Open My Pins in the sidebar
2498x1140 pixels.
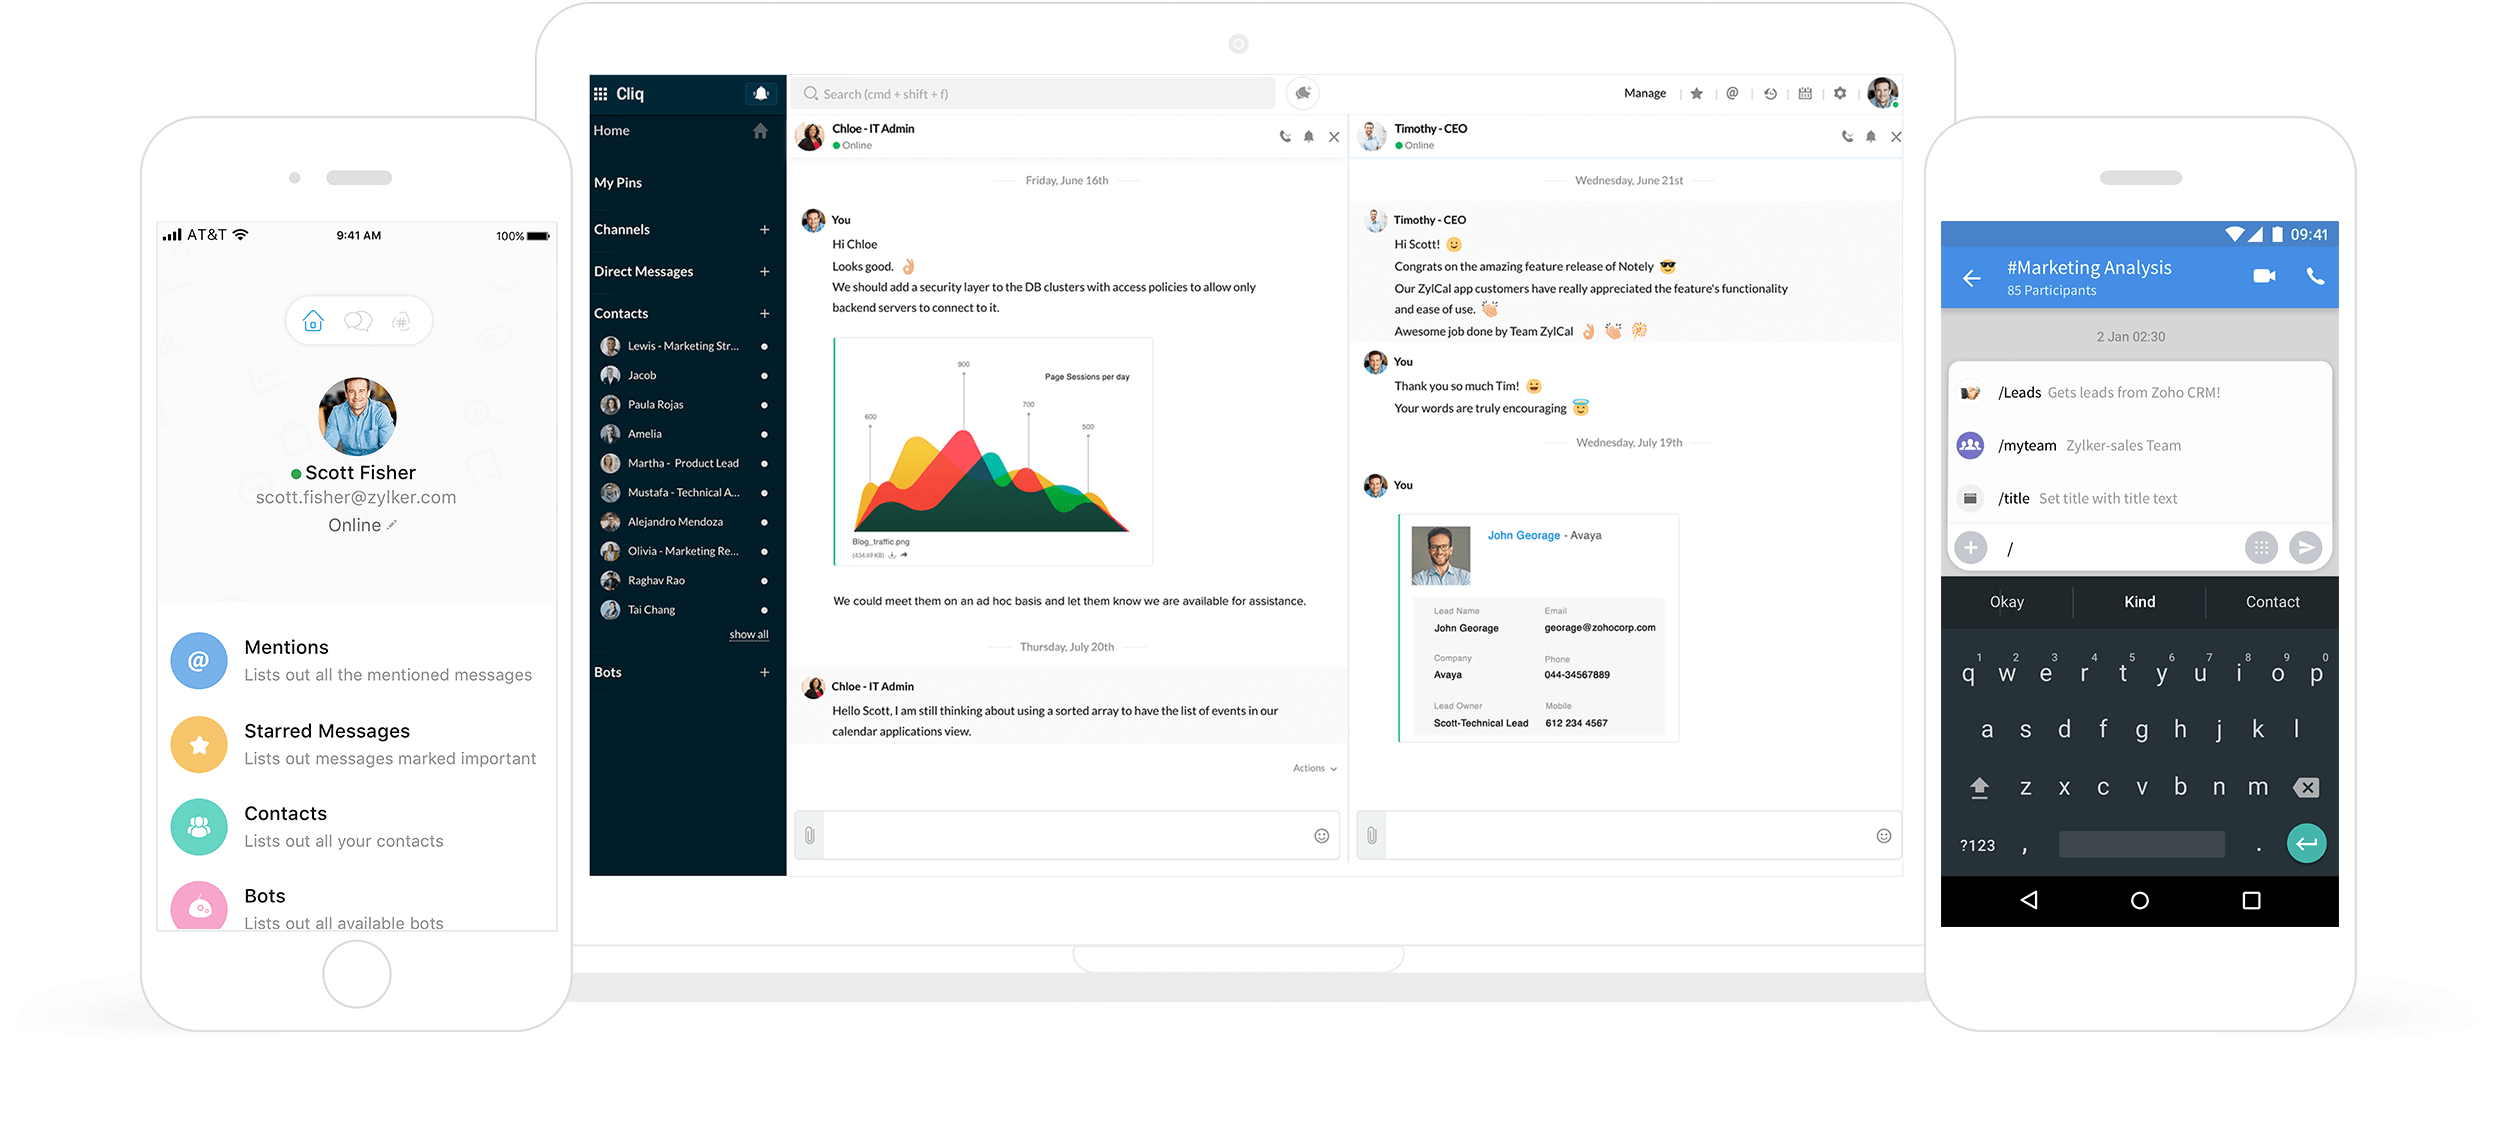point(618,183)
